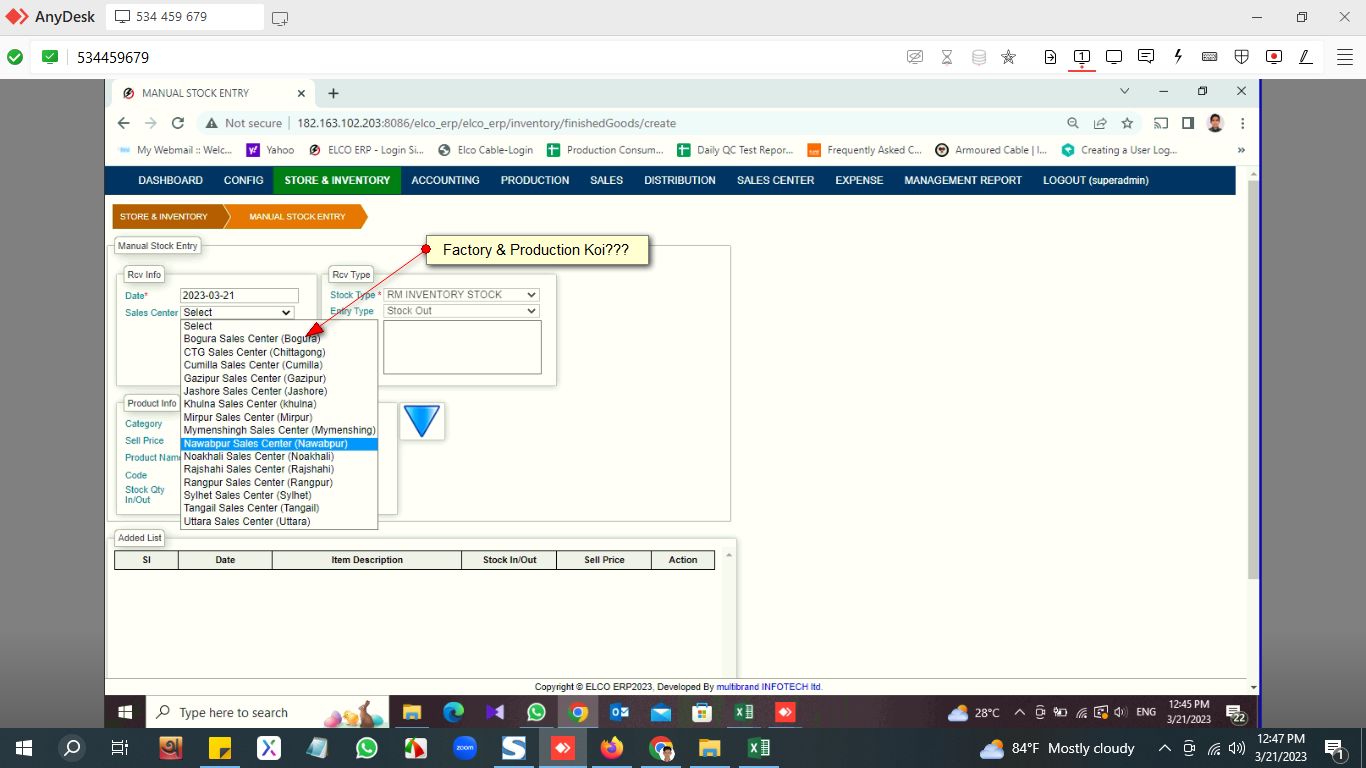
Task: Select AnyDesk remote monitor 1 icon
Action: click(x=1082, y=57)
